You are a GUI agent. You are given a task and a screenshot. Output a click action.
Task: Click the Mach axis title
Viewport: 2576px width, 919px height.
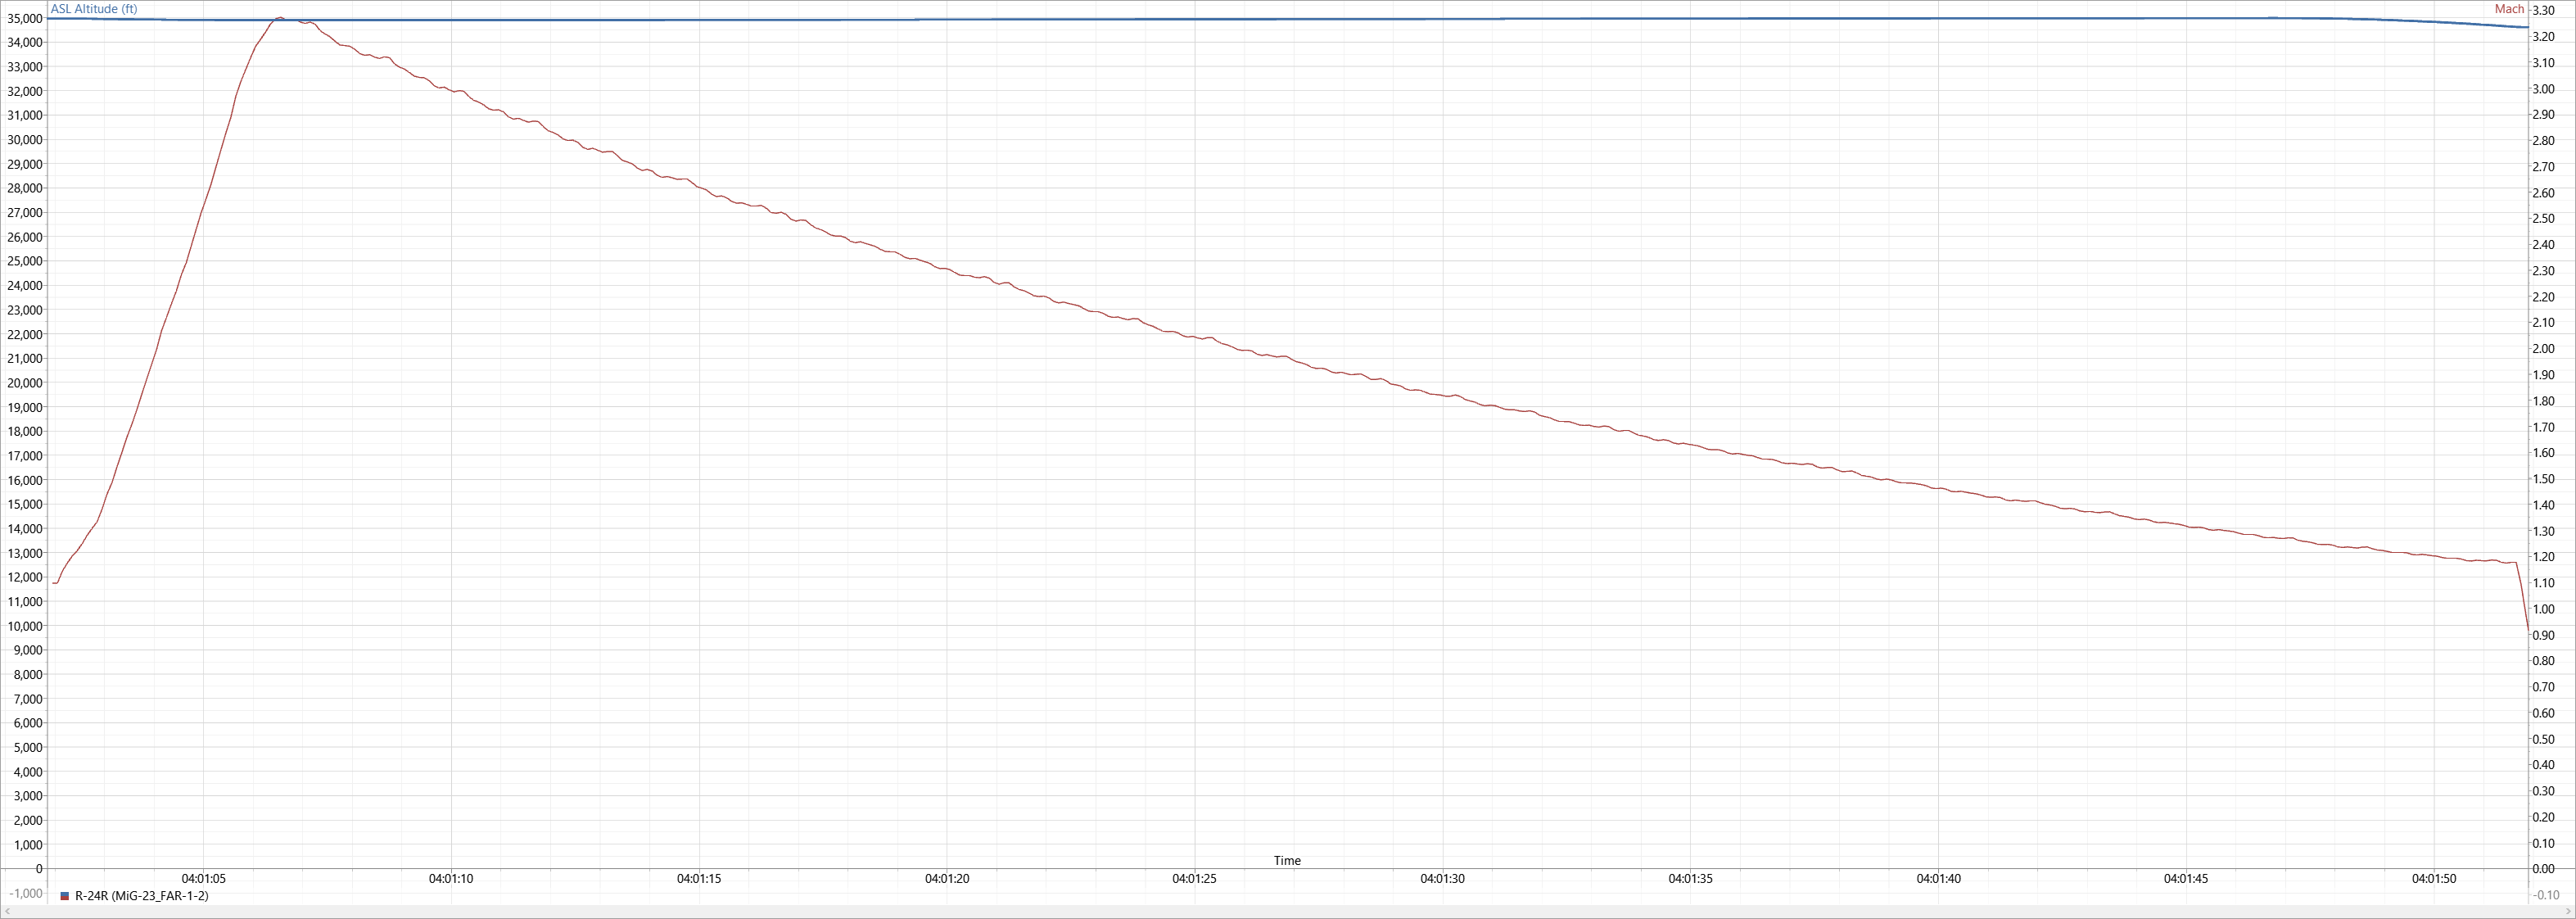pyautogui.click(x=2508, y=9)
